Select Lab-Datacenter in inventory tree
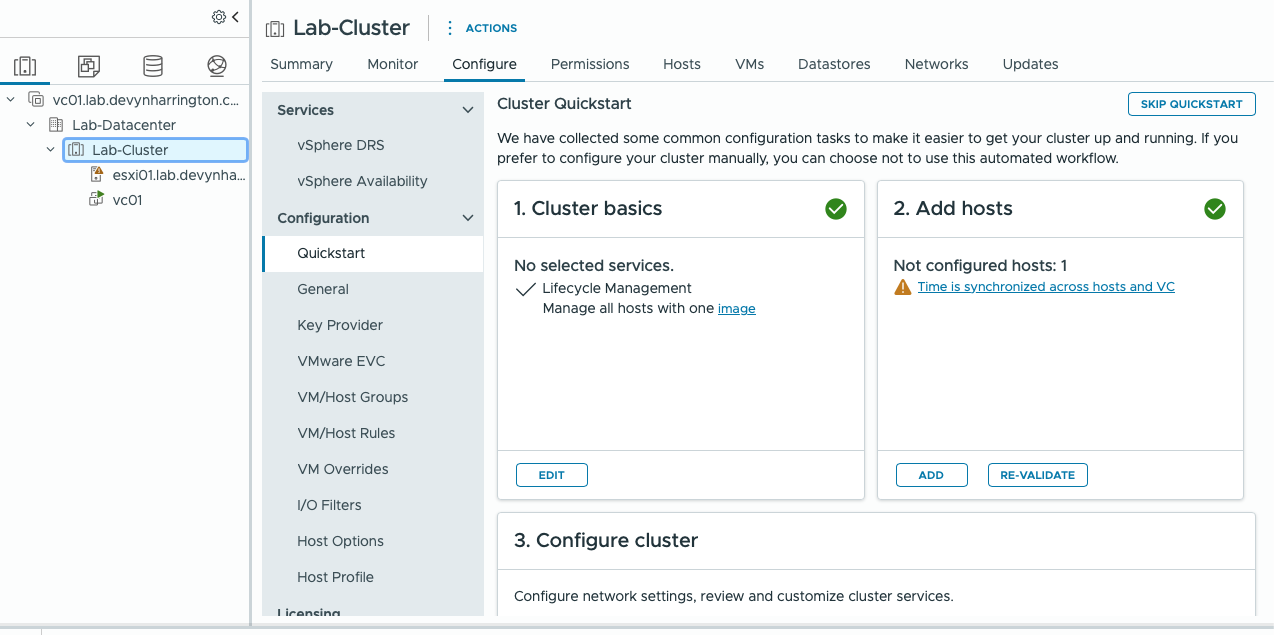The height and width of the screenshot is (635, 1274). [124, 125]
